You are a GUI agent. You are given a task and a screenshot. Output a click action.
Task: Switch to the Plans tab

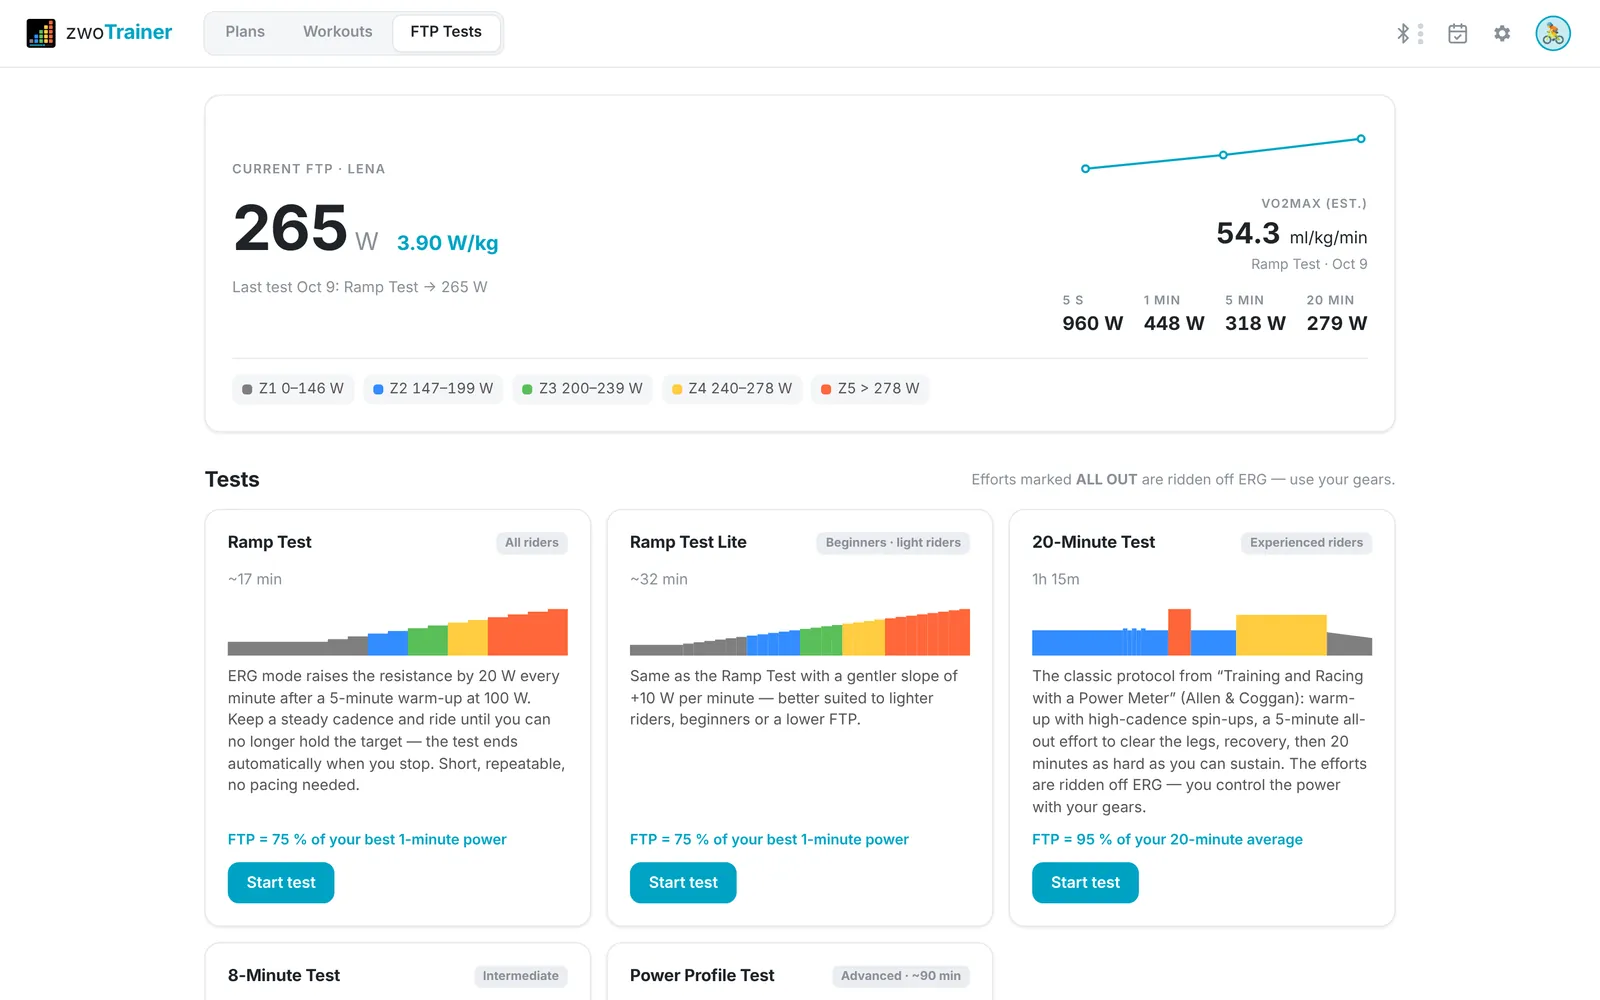tap(245, 32)
